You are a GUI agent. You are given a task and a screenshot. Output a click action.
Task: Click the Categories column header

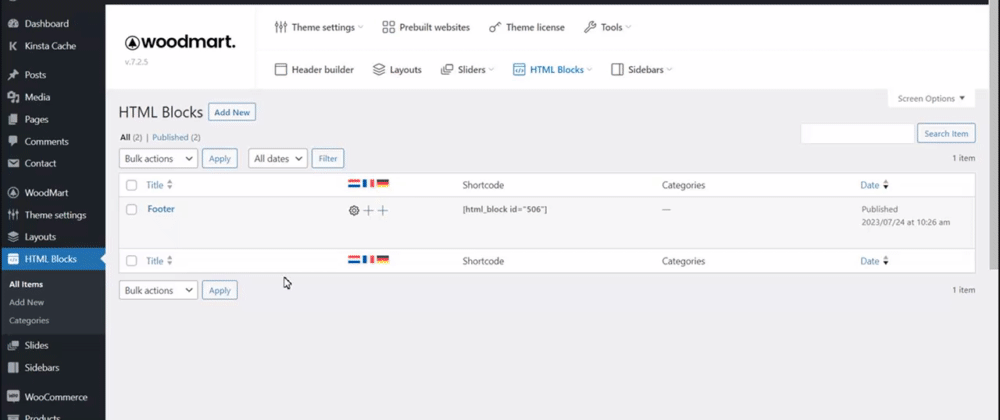tap(683, 185)
